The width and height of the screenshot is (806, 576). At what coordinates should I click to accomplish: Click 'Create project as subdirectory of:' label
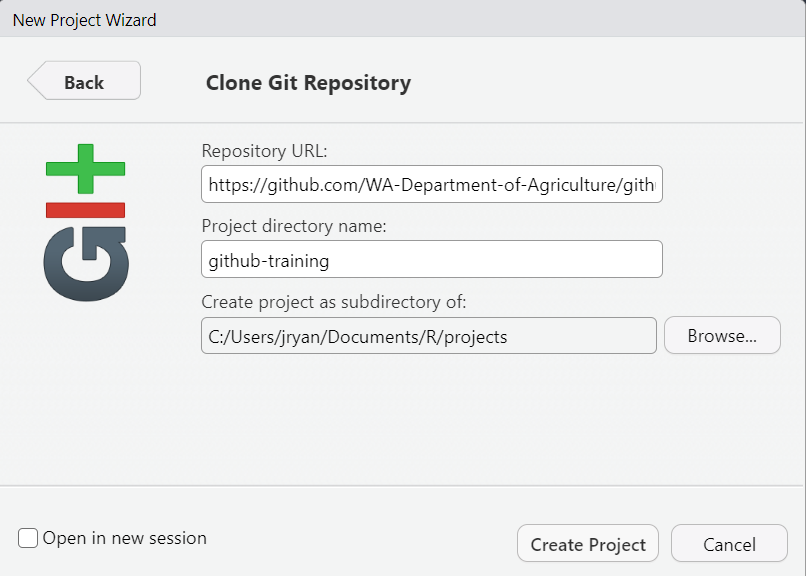(x=333, y=302)
